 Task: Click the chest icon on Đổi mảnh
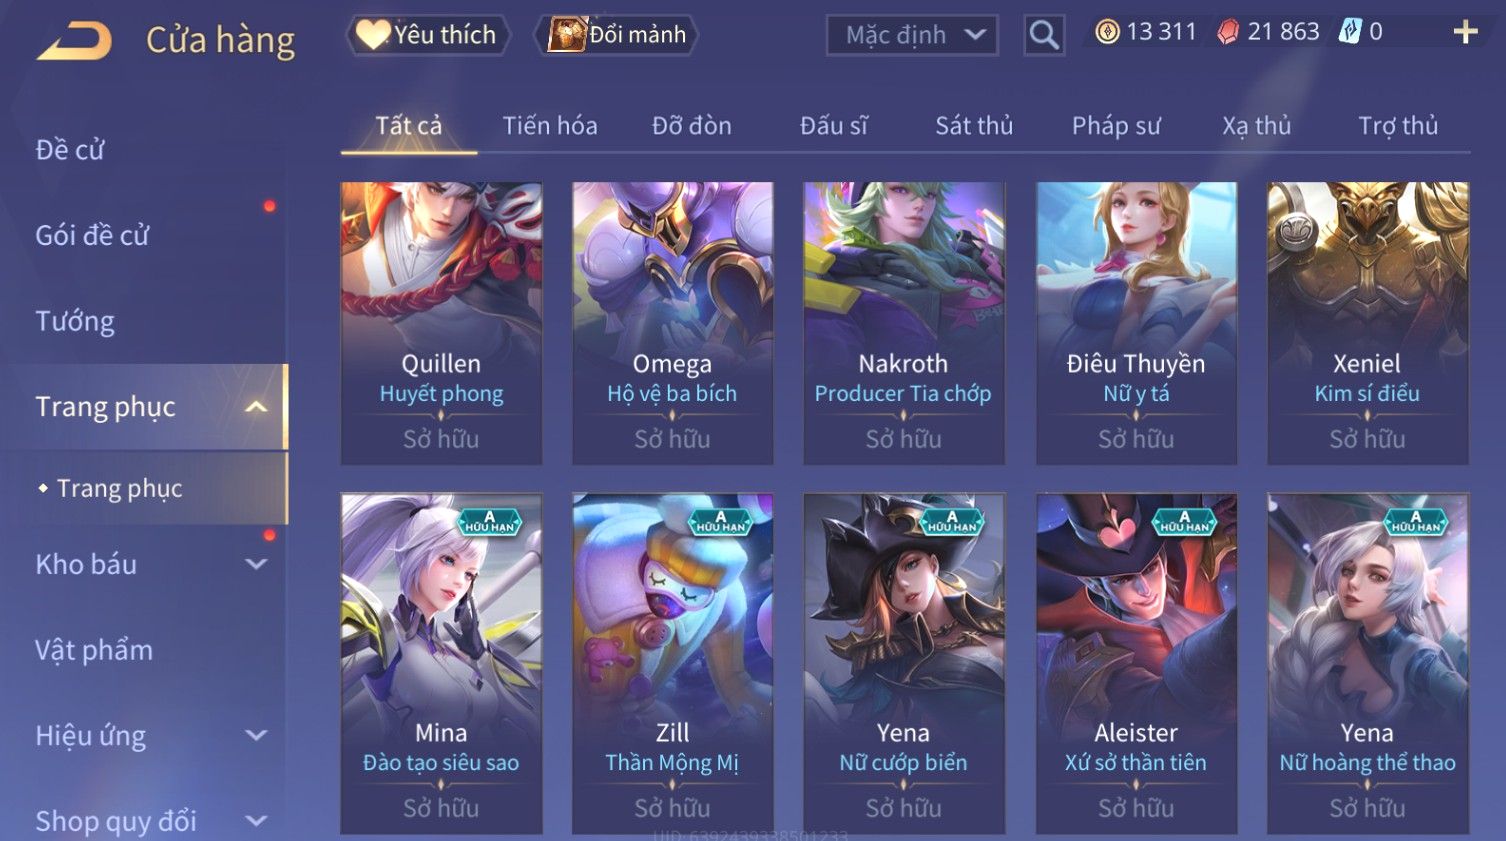tap(567, 35)
